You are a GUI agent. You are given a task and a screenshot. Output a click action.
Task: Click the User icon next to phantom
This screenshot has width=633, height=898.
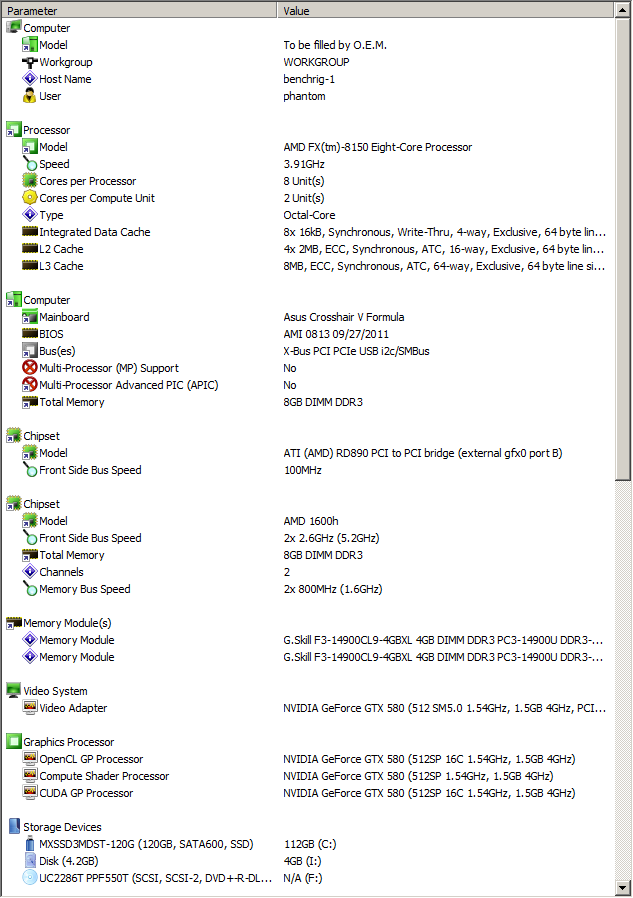(x=30, y=96)
